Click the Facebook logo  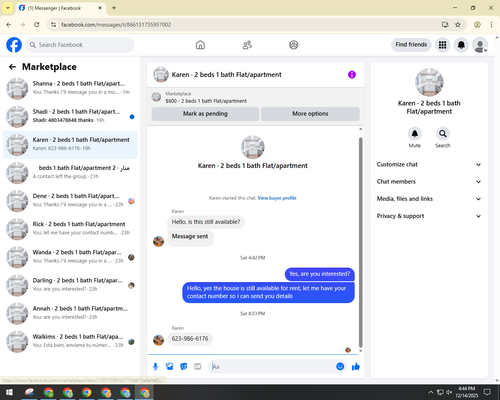(14, 45)
